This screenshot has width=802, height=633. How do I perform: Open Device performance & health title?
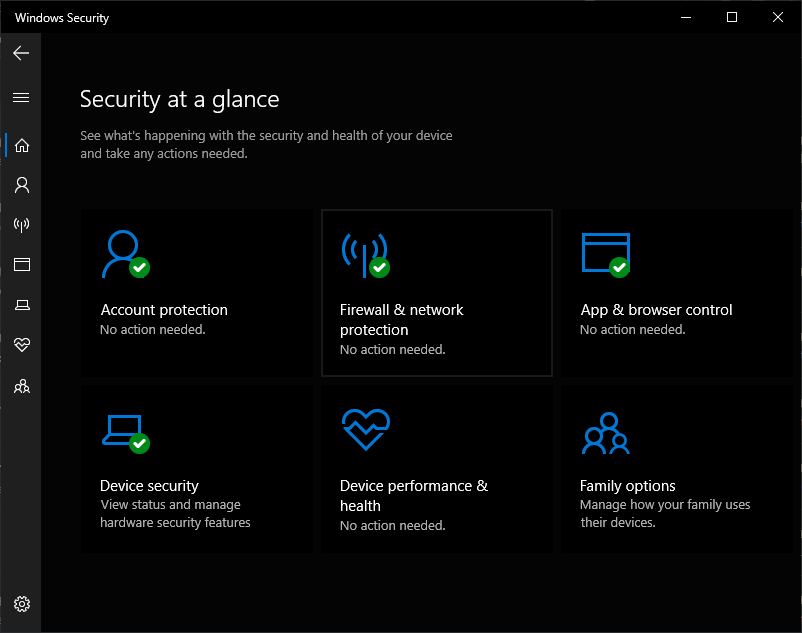[414, 495]
